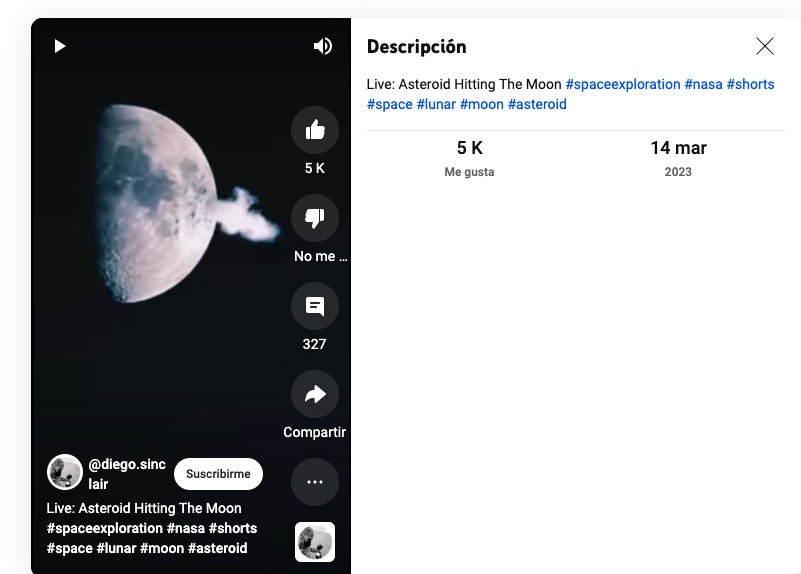This screenshot has width=801, height=574.
Task: Go to the @diego.sinclair channel name
Action: (126, 474)
